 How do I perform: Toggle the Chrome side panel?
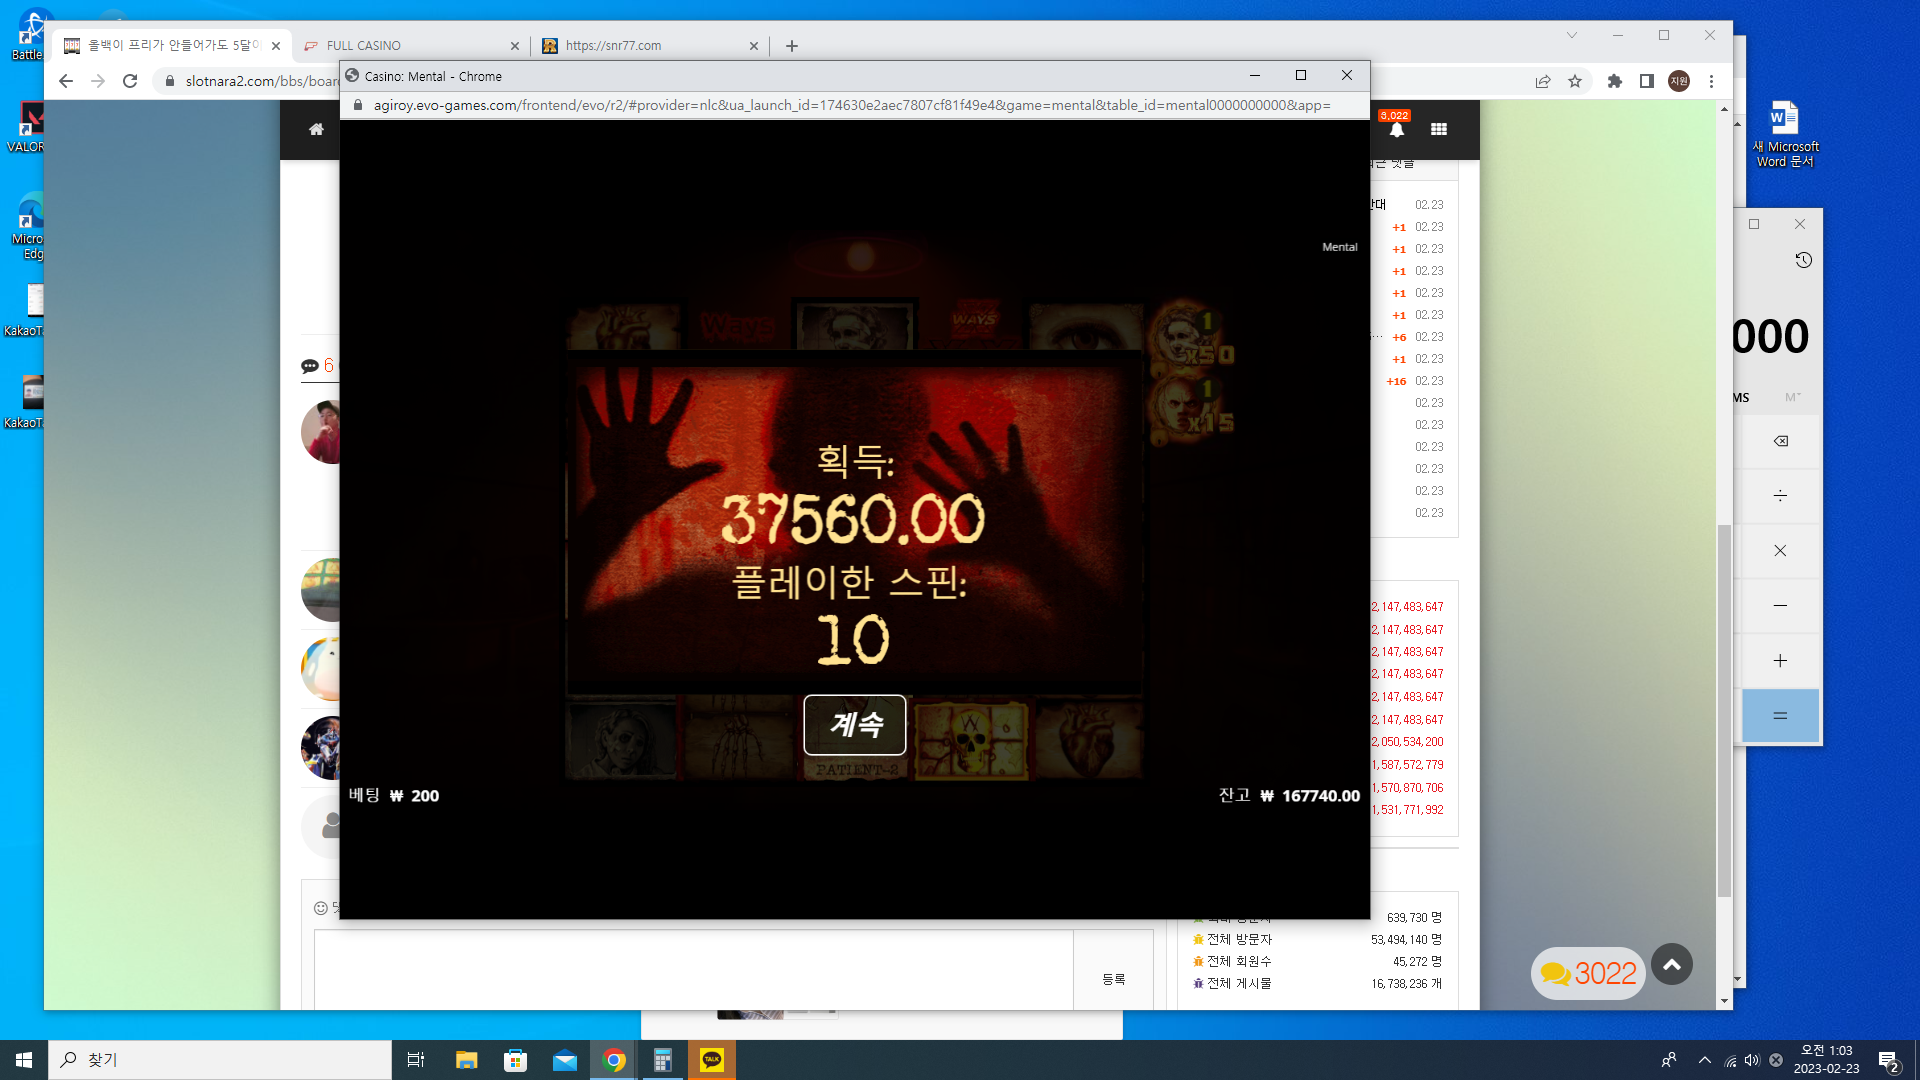click(1647, 81)
